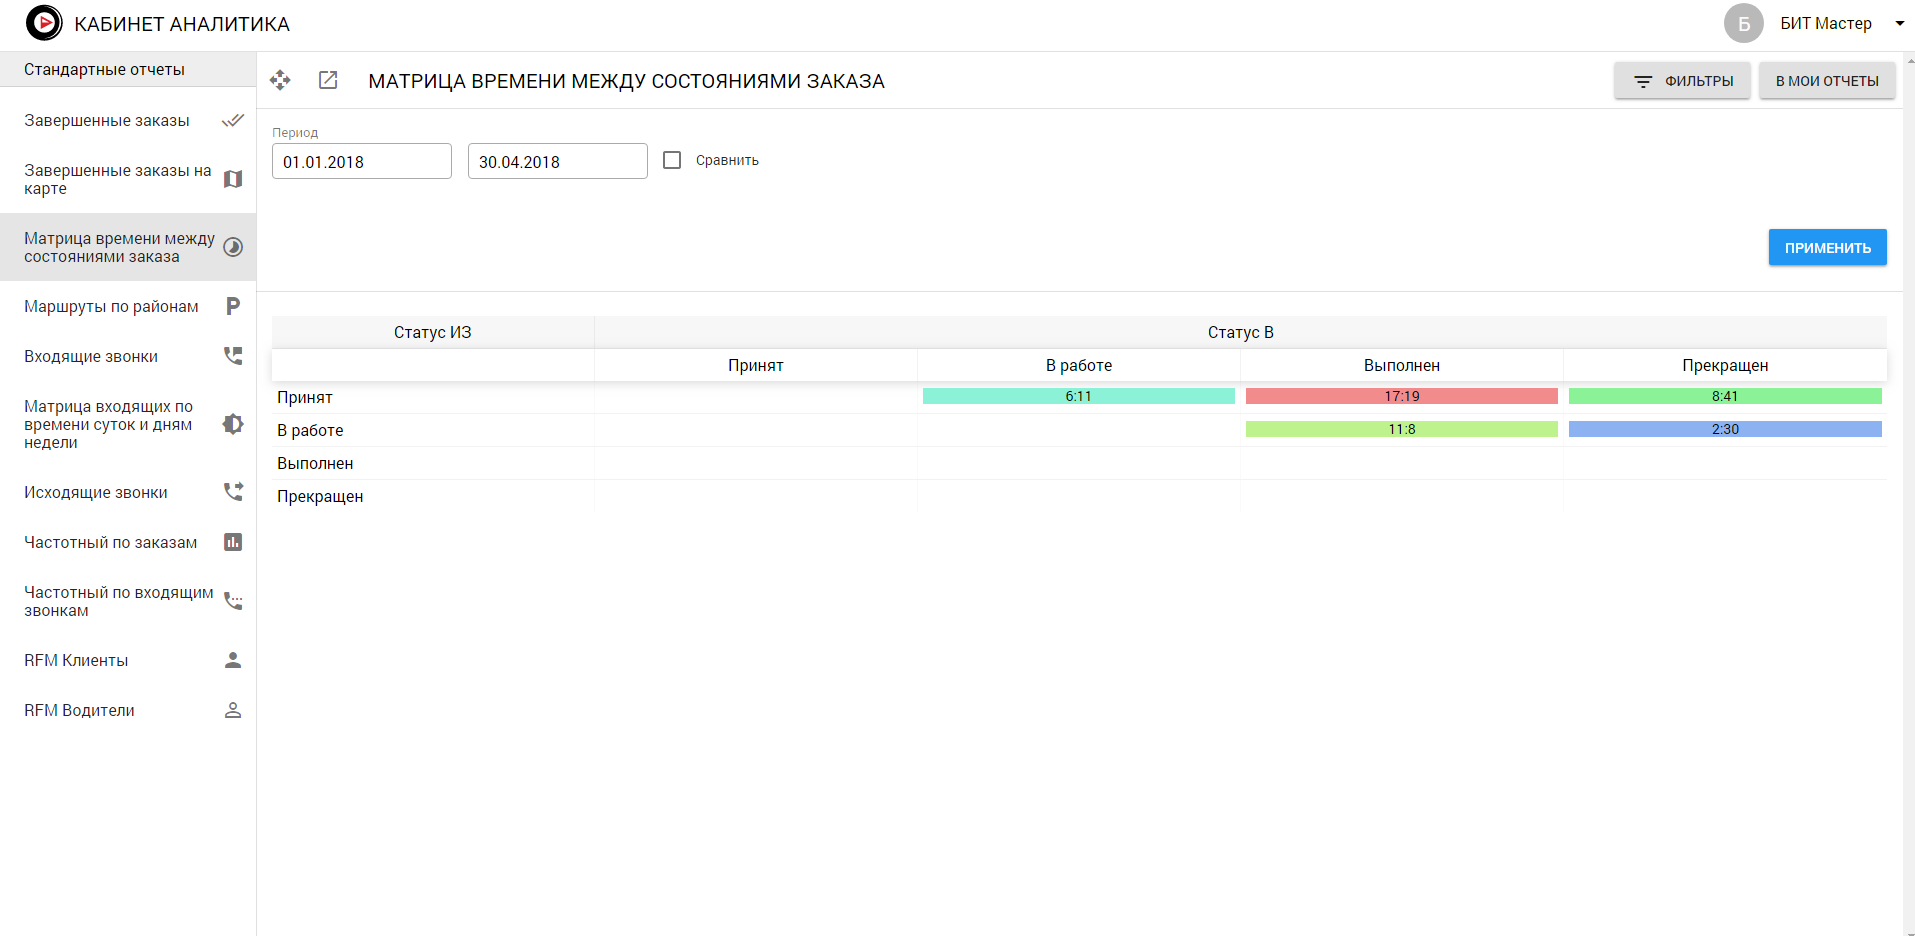Open report in new window icon
This screenshot has width=1915, height=936.
[328, 80]
